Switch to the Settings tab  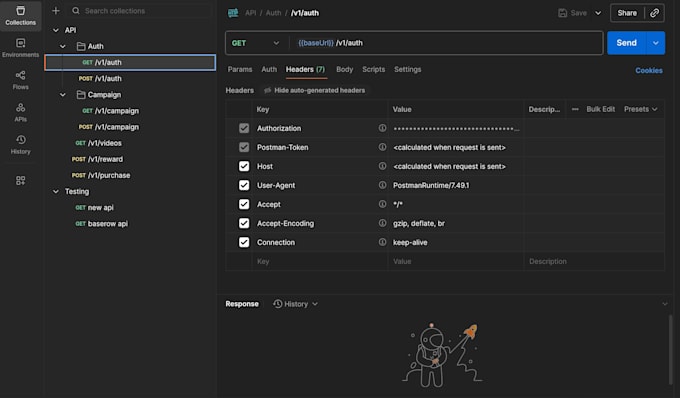(408, 69)
